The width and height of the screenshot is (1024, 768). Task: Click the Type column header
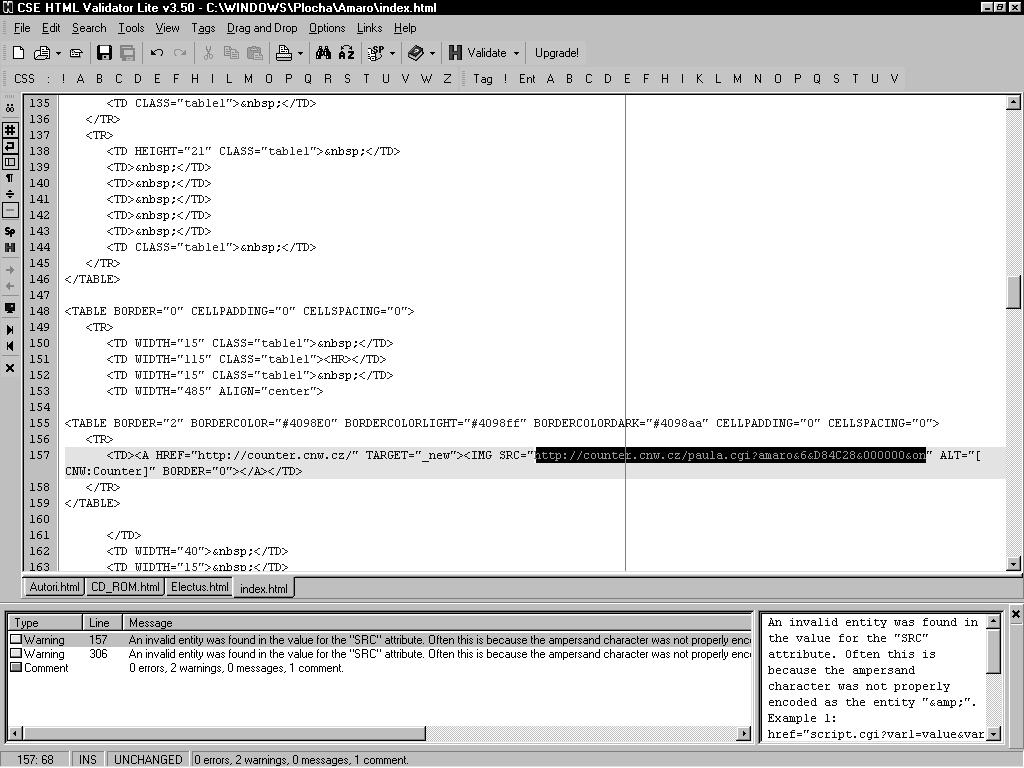(x=44, y=622)
